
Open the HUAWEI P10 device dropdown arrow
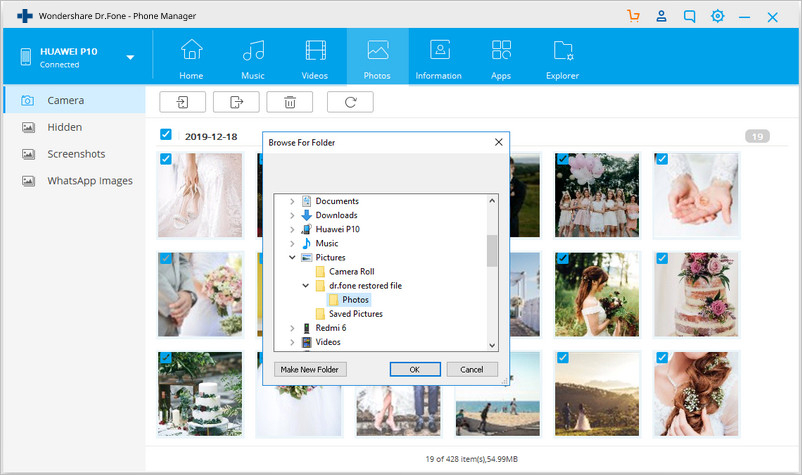(x=130, y=57)
